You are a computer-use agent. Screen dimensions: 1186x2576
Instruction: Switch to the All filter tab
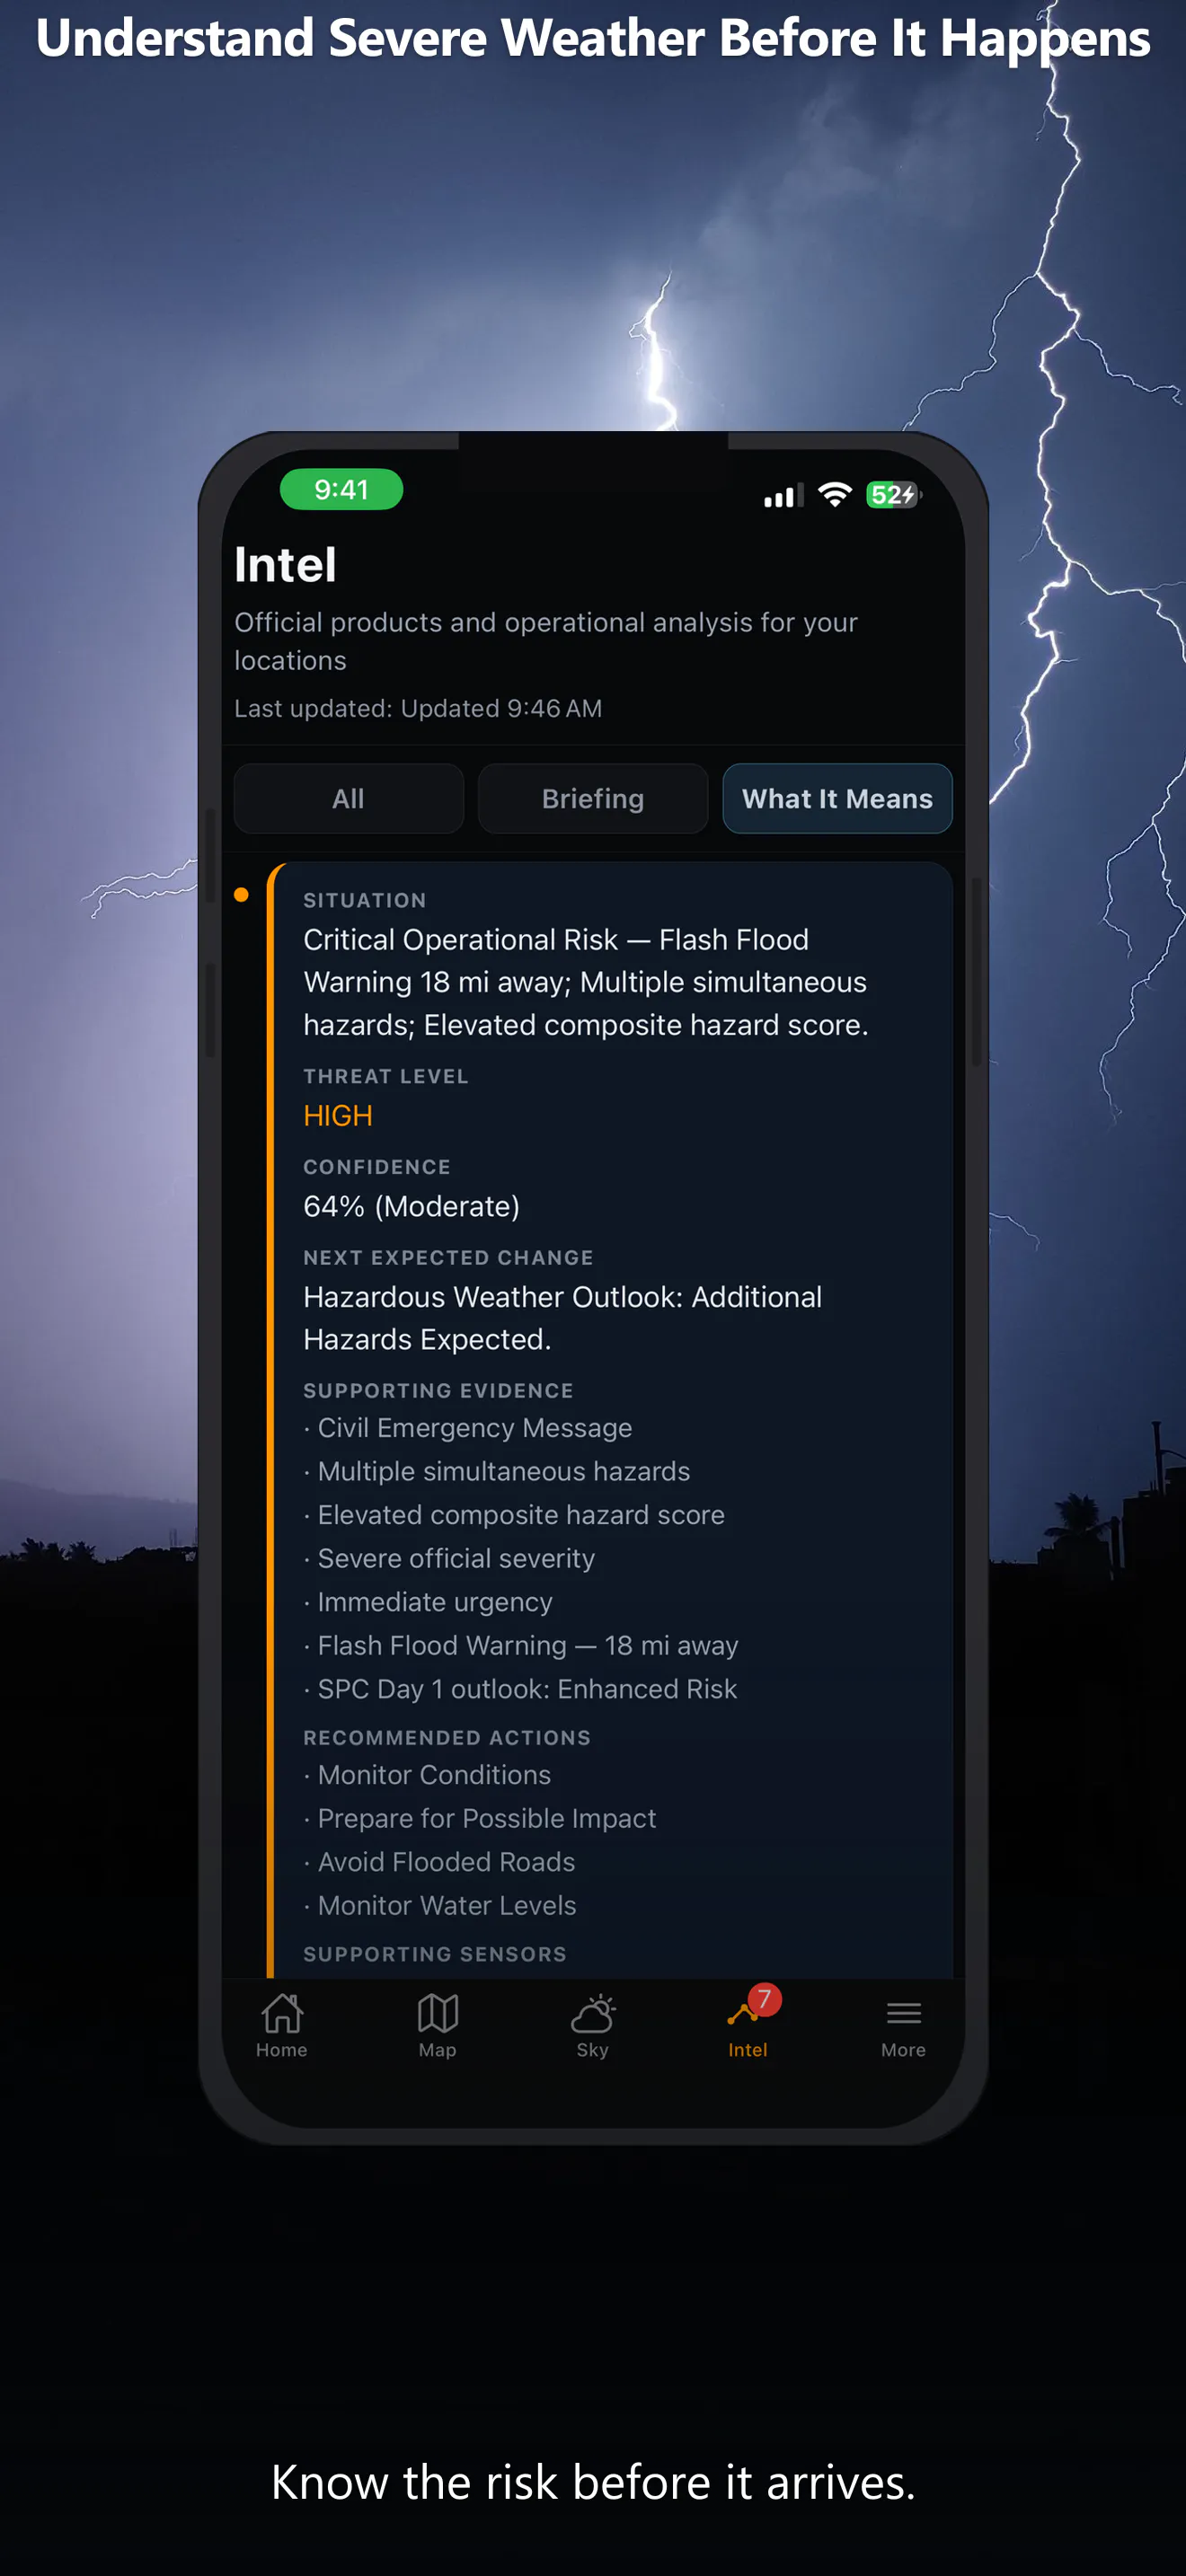[x=348, y=798]
